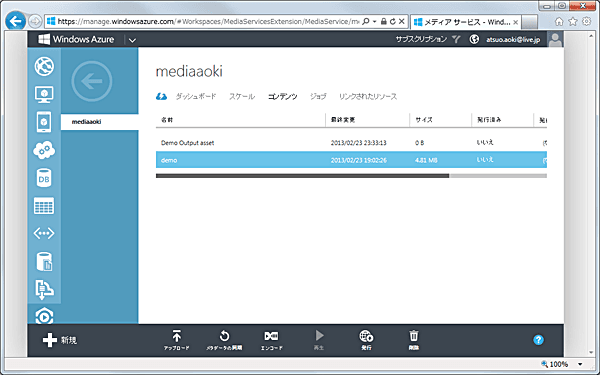Open Virtual Machines monitor icon in sidebar
The height and width of the screenshot is (375, 600).
(x=44, y=94)
